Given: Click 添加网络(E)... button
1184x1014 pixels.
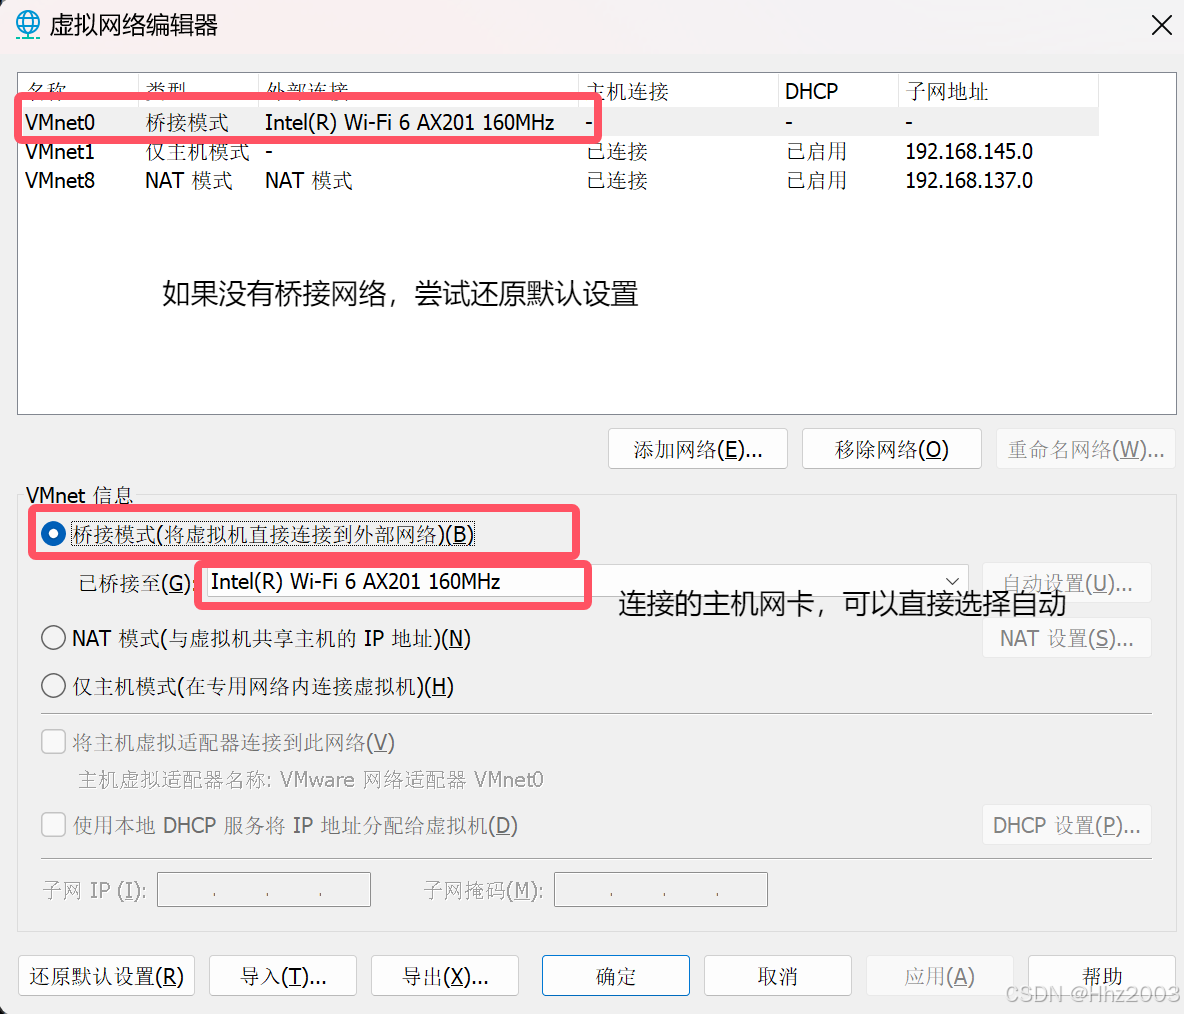Looking at the screenshot, I should 698,449.
